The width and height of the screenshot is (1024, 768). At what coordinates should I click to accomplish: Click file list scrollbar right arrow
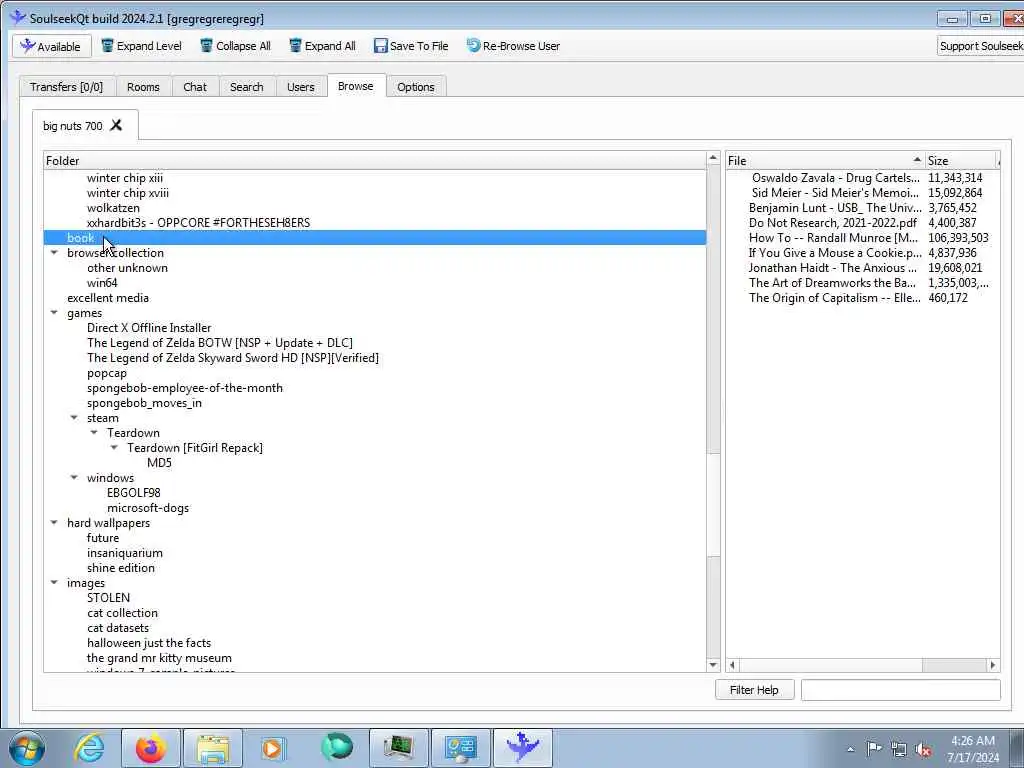coord(993,665)
